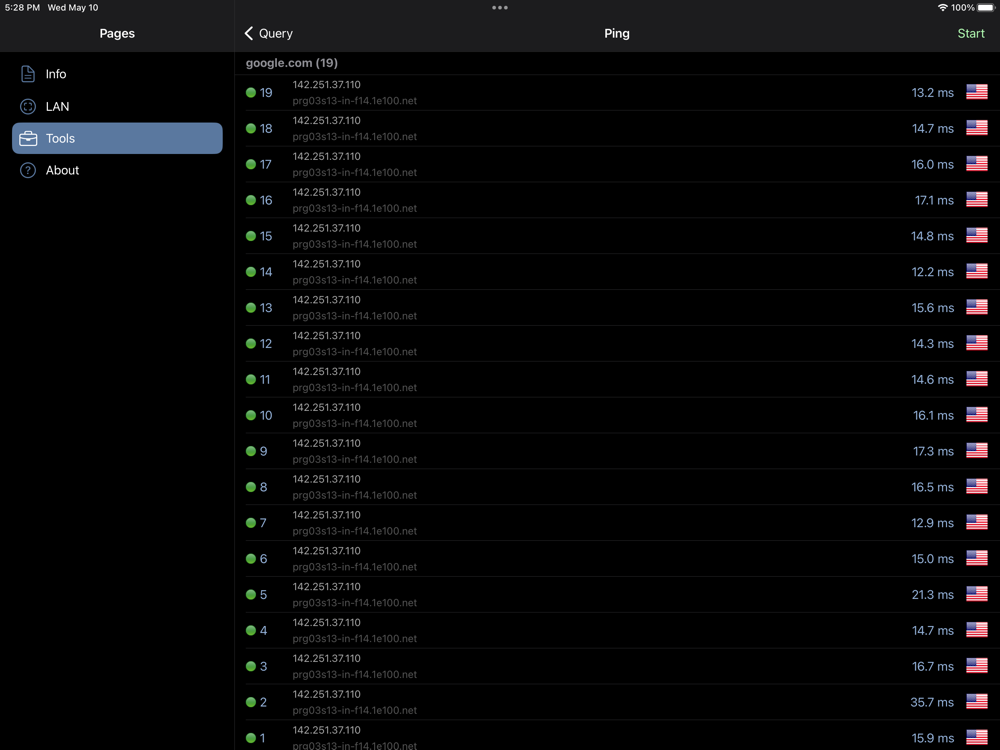The image size is (1000, 750).
Task: Tap the battery indicator icon
Action: [x=986, y=8]
